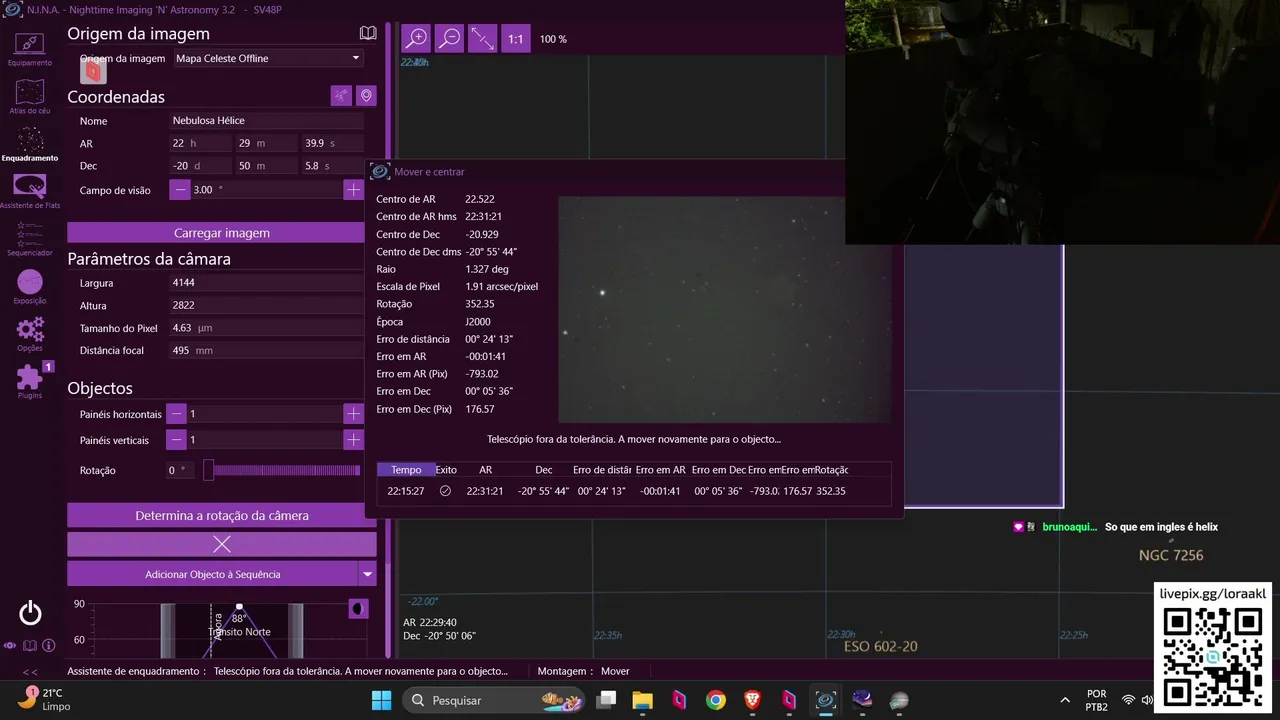Click the Rotação degrees value field
Image resolution: width=1280 pixels, height=720 pixels.
click(x=181, y=470)
